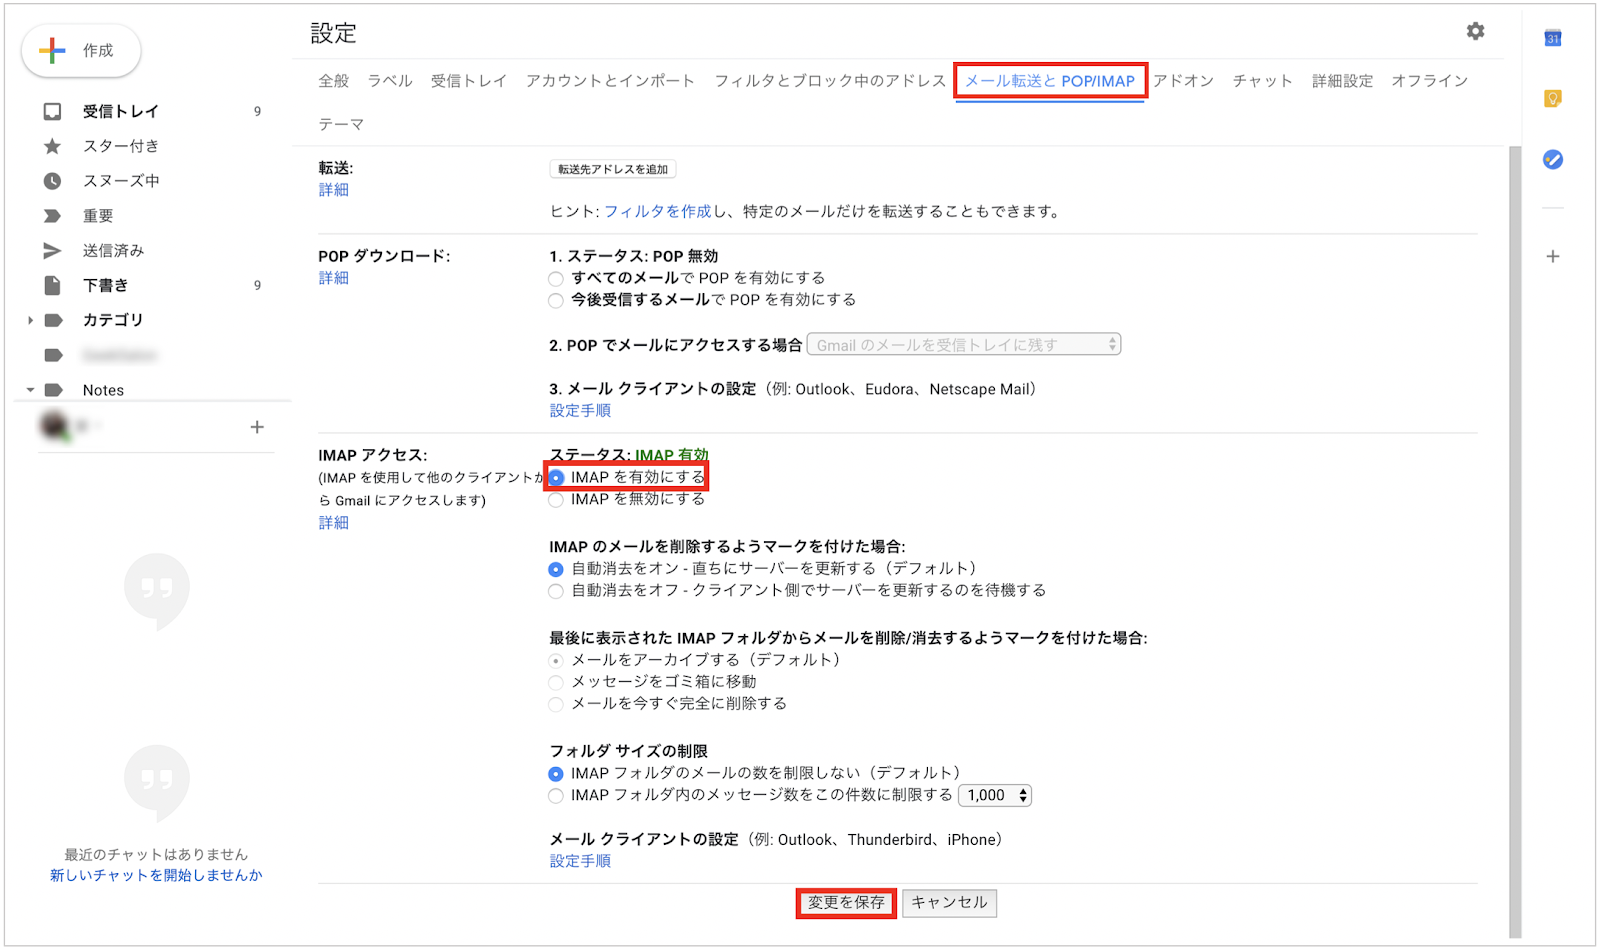Click the 変更を保存 save button

click(845, 902)
